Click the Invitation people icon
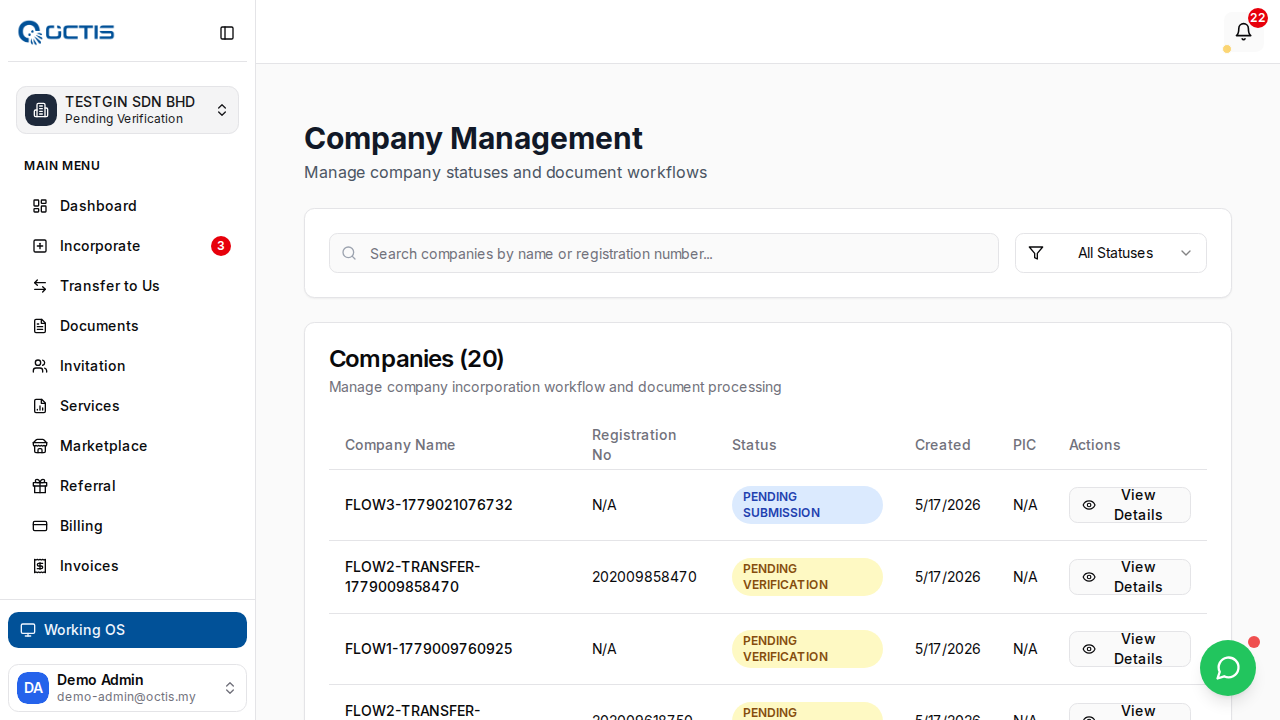Viewport: 1280px width, 720px height. pos(40,366)
